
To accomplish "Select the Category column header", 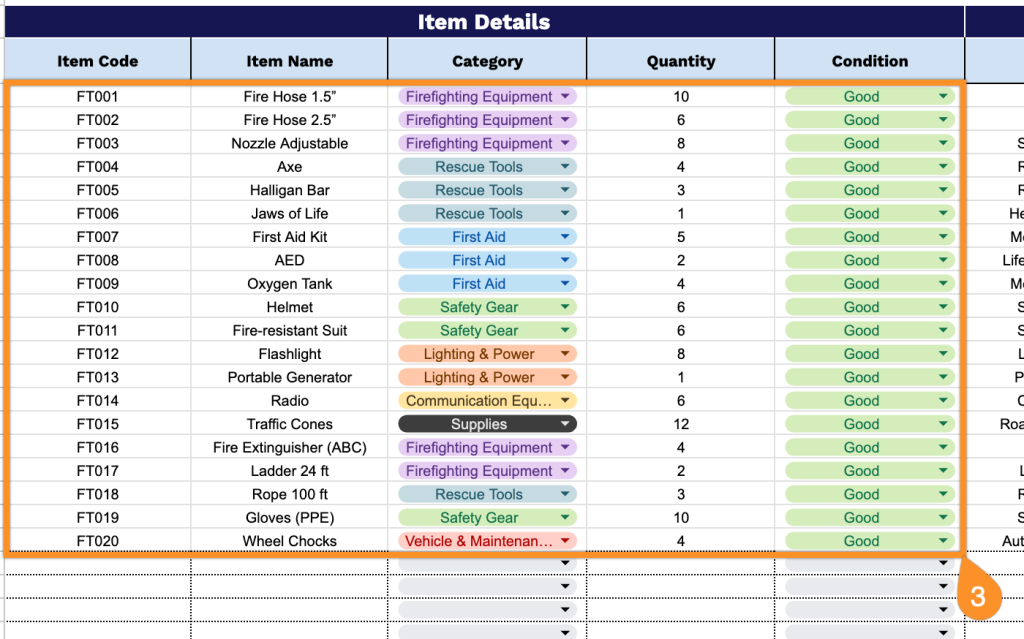I will [x=487, y=61].
